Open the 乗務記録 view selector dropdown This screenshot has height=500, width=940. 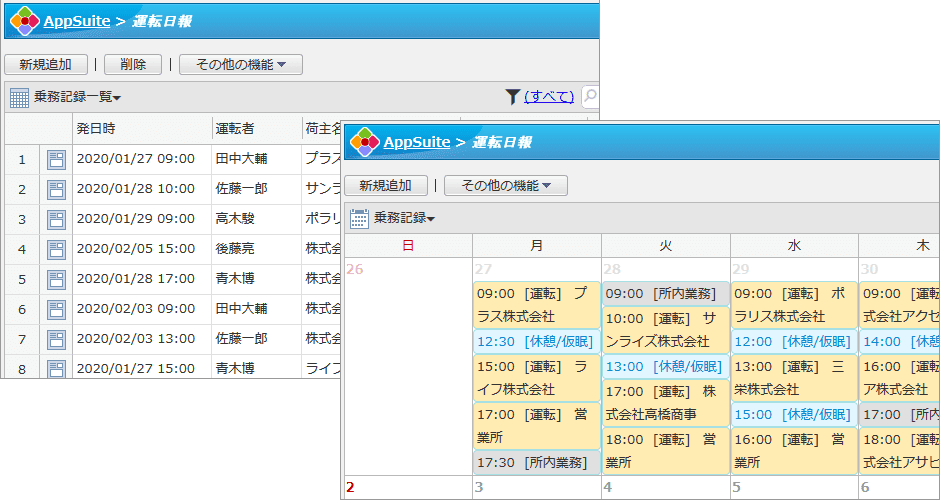(x=405, y=218)
